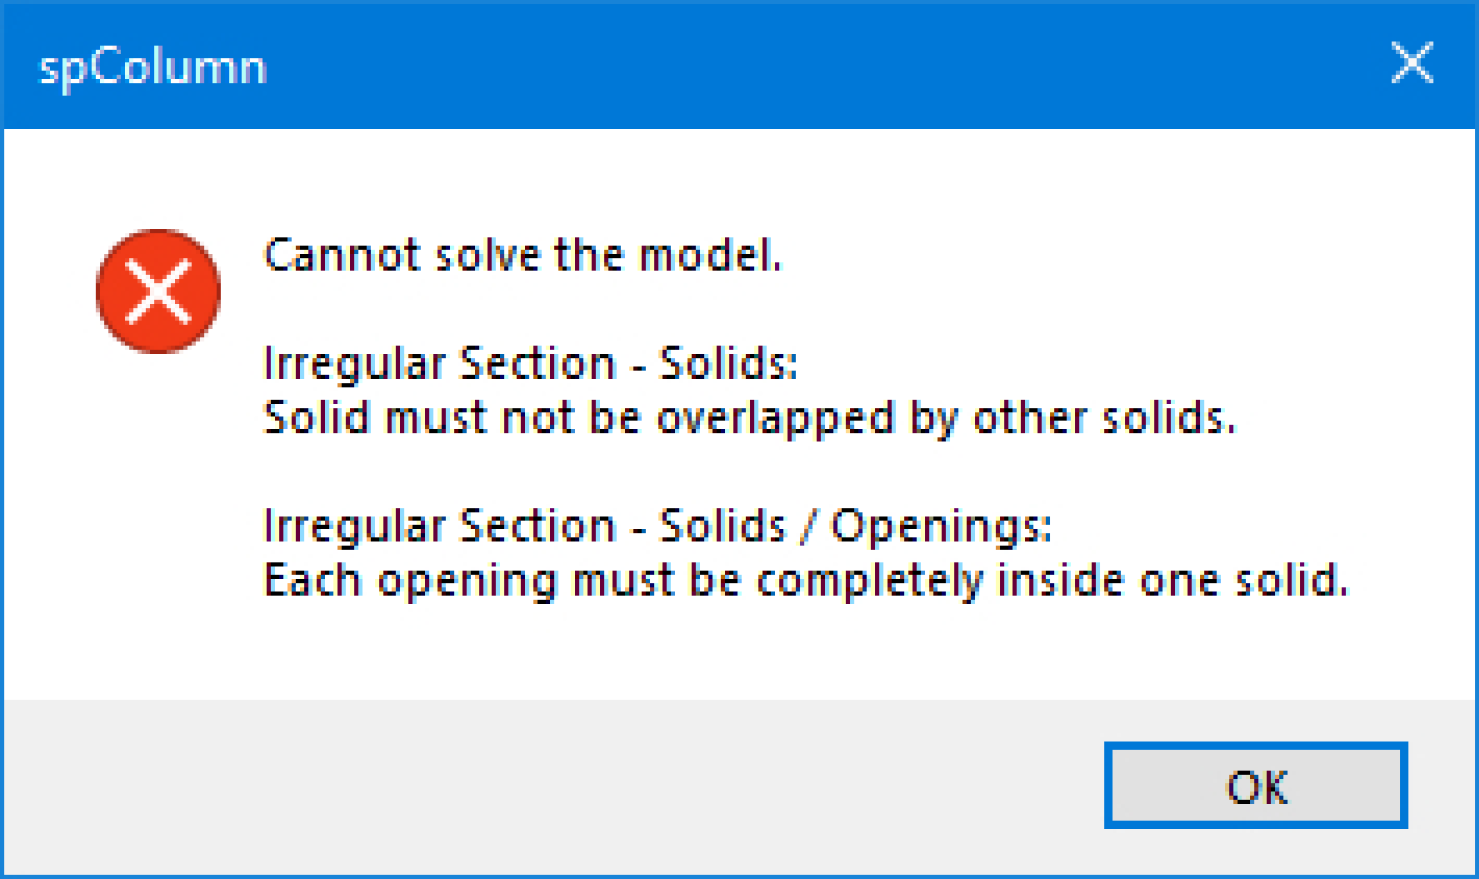The image size is (1479, 879).
Task: Close the spColumn error dialog
Action: tap(1412, 65)
